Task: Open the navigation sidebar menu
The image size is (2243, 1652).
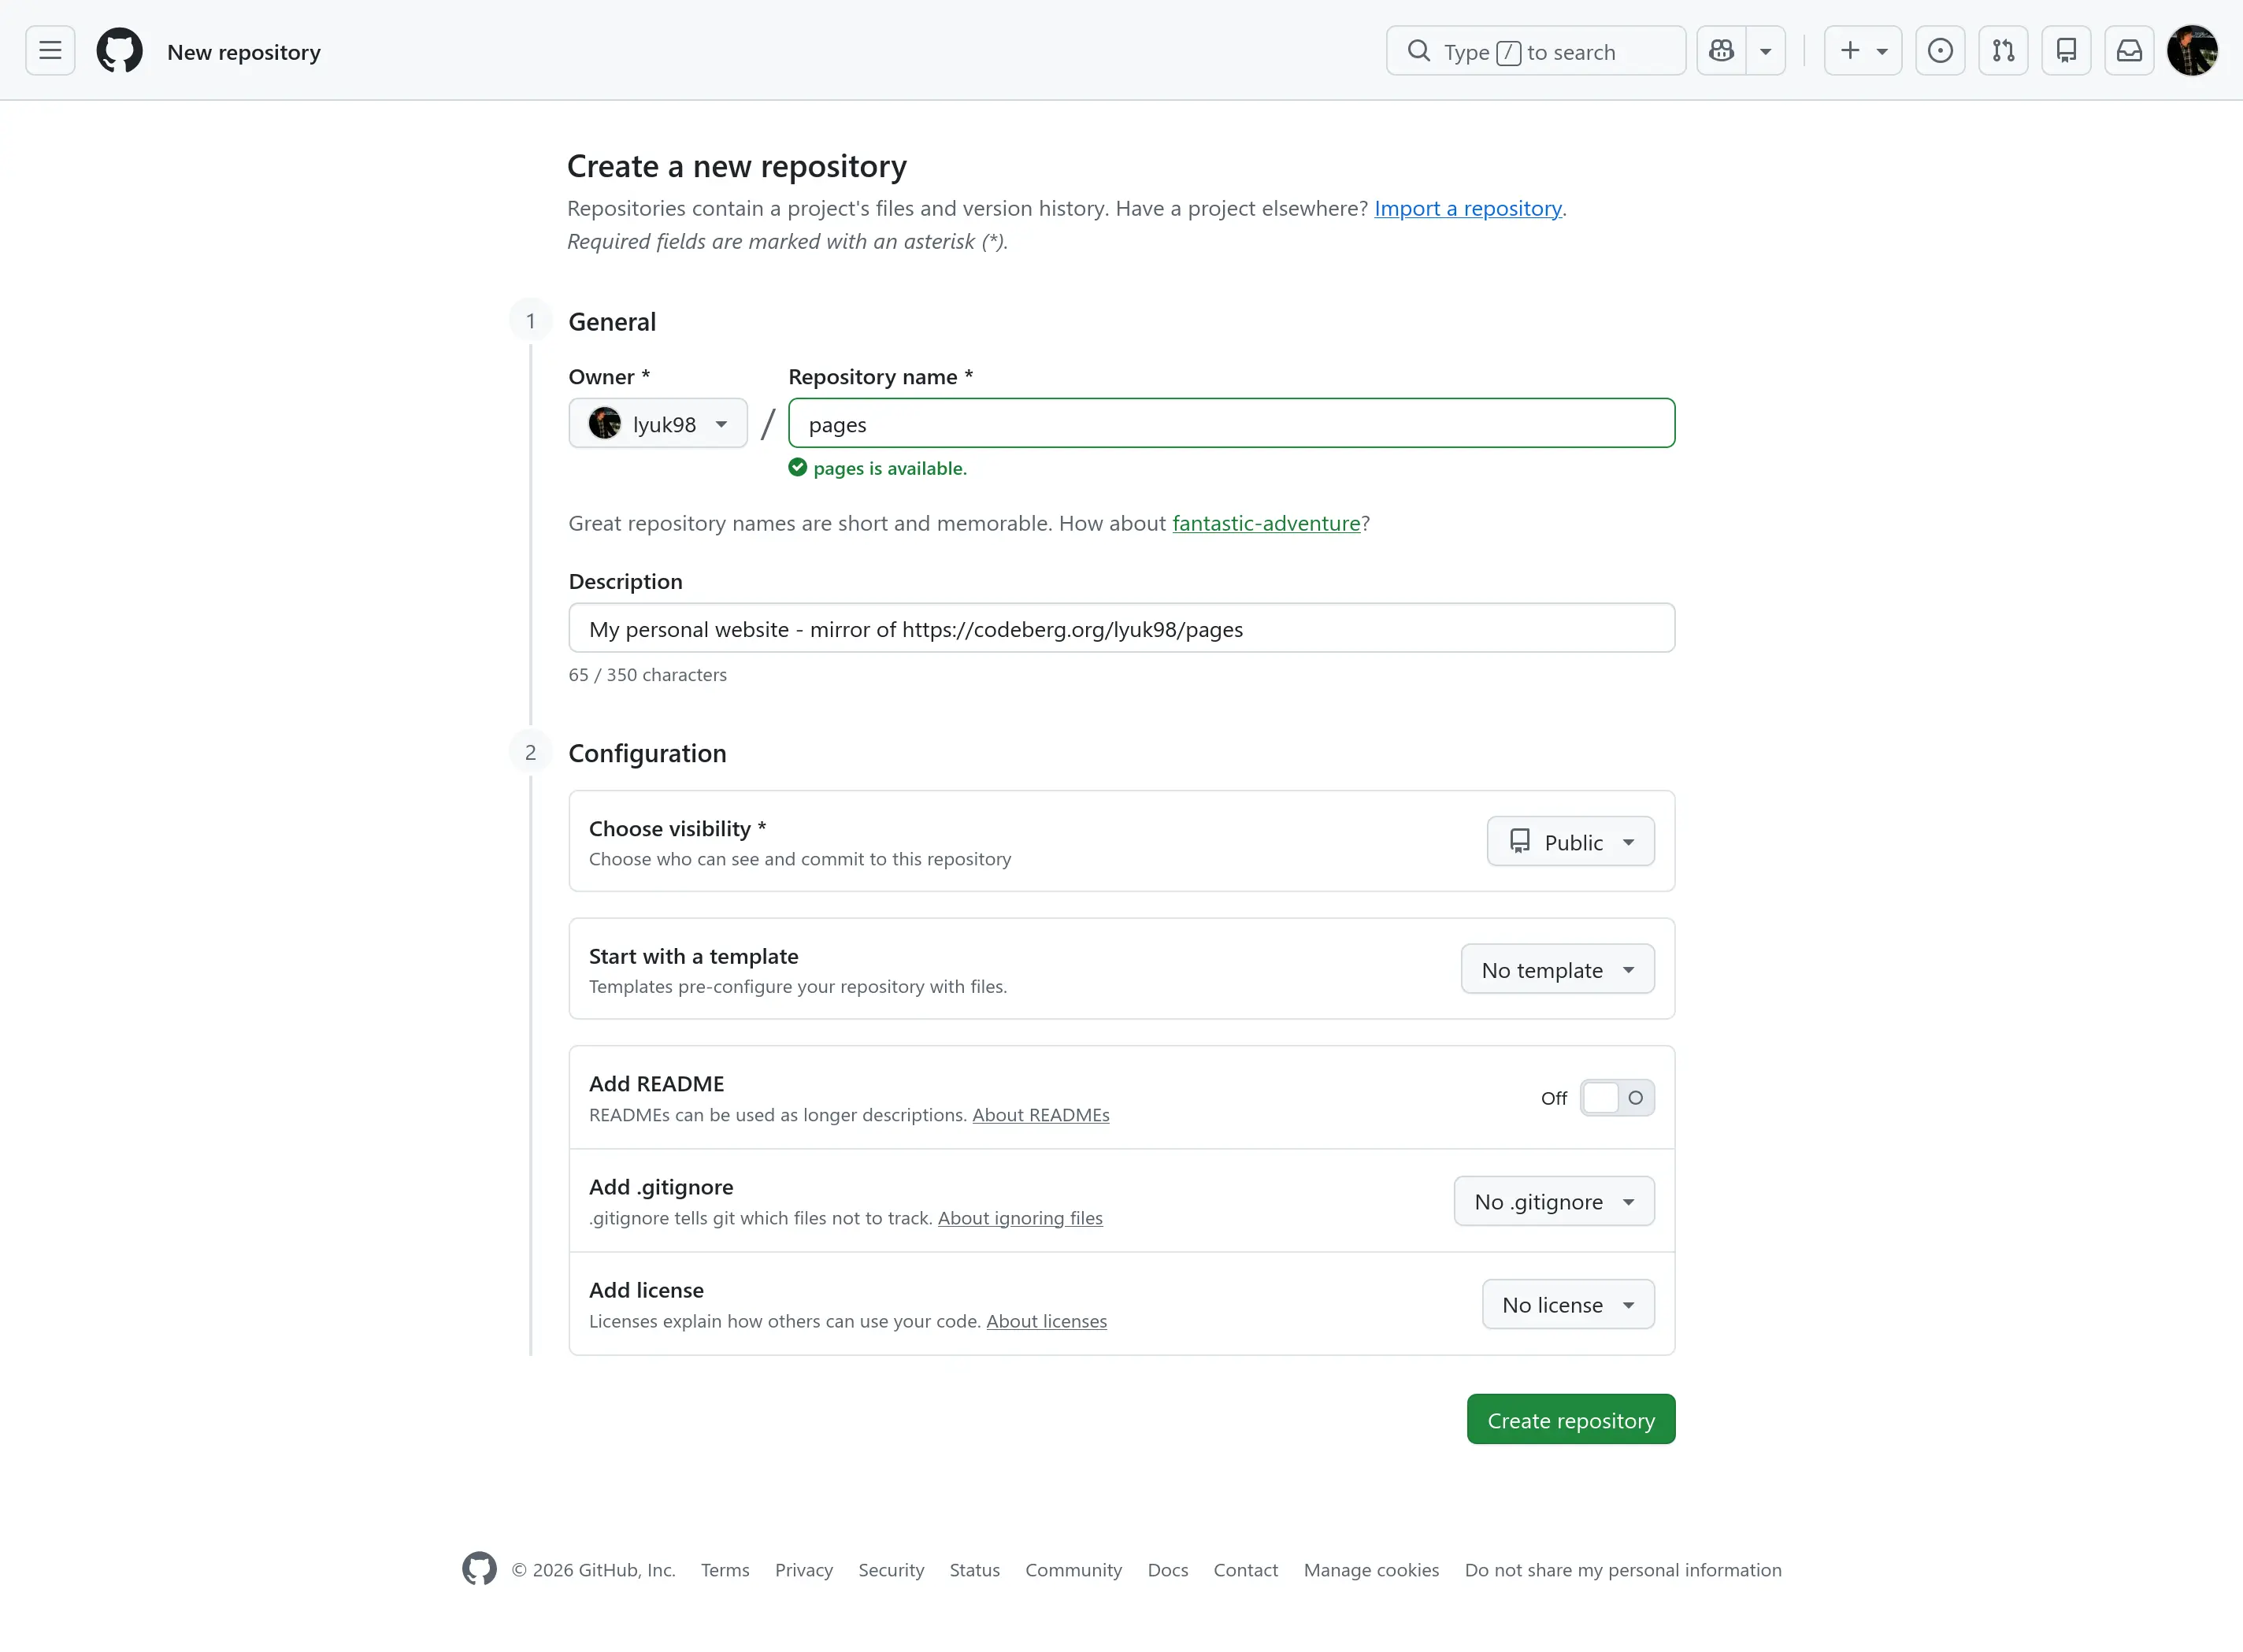Action: click(x=48, y=50)
